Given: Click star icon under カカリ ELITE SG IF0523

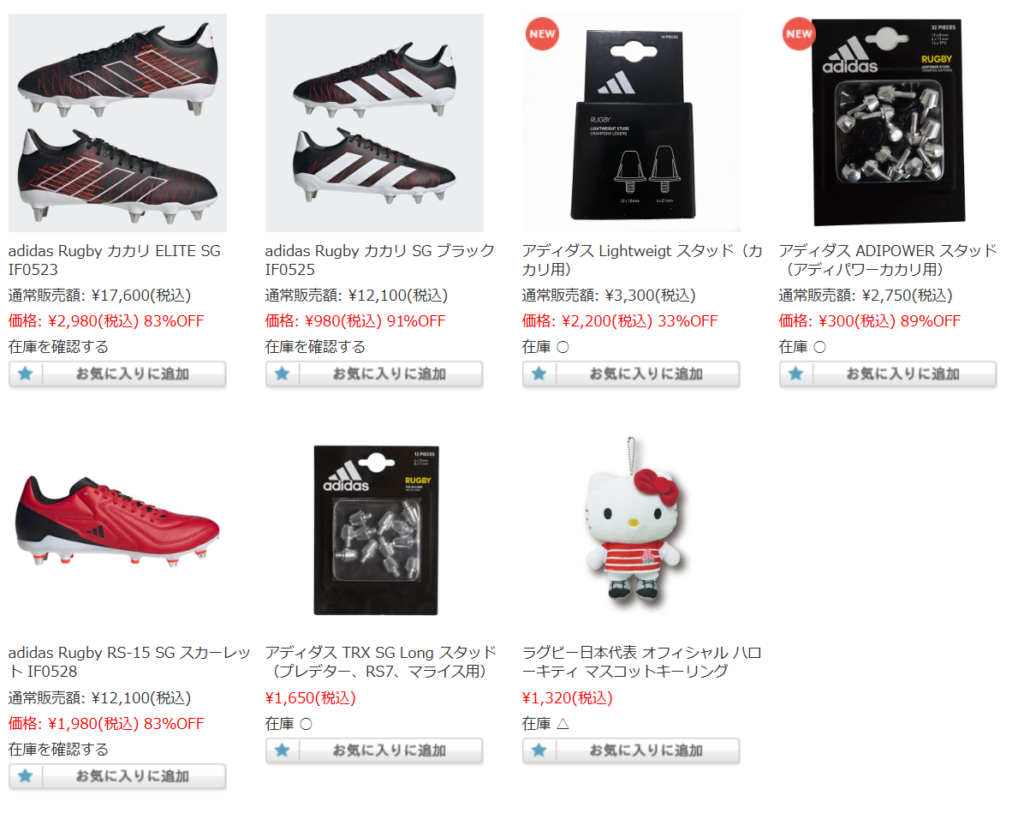Looking at the screenshot, I should click(25, 374).
